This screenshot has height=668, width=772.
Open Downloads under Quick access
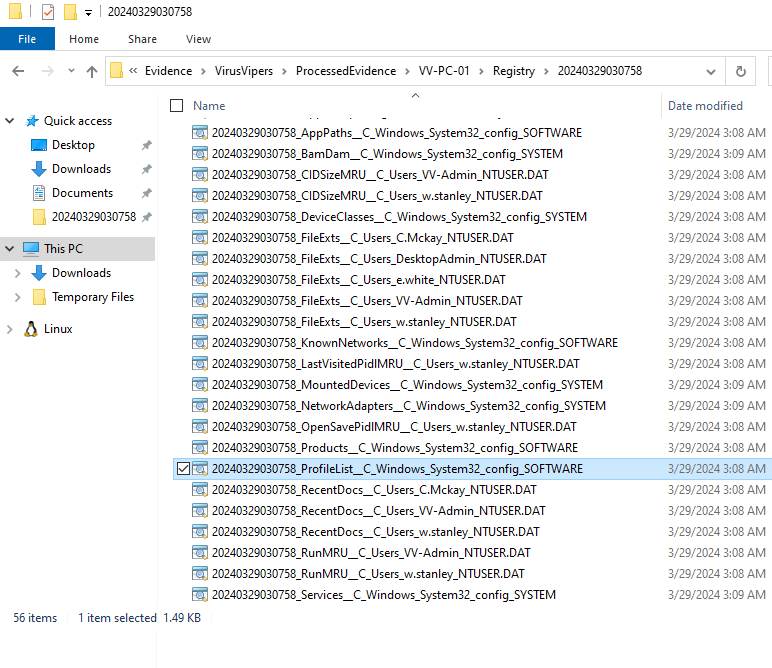[81, 169]
